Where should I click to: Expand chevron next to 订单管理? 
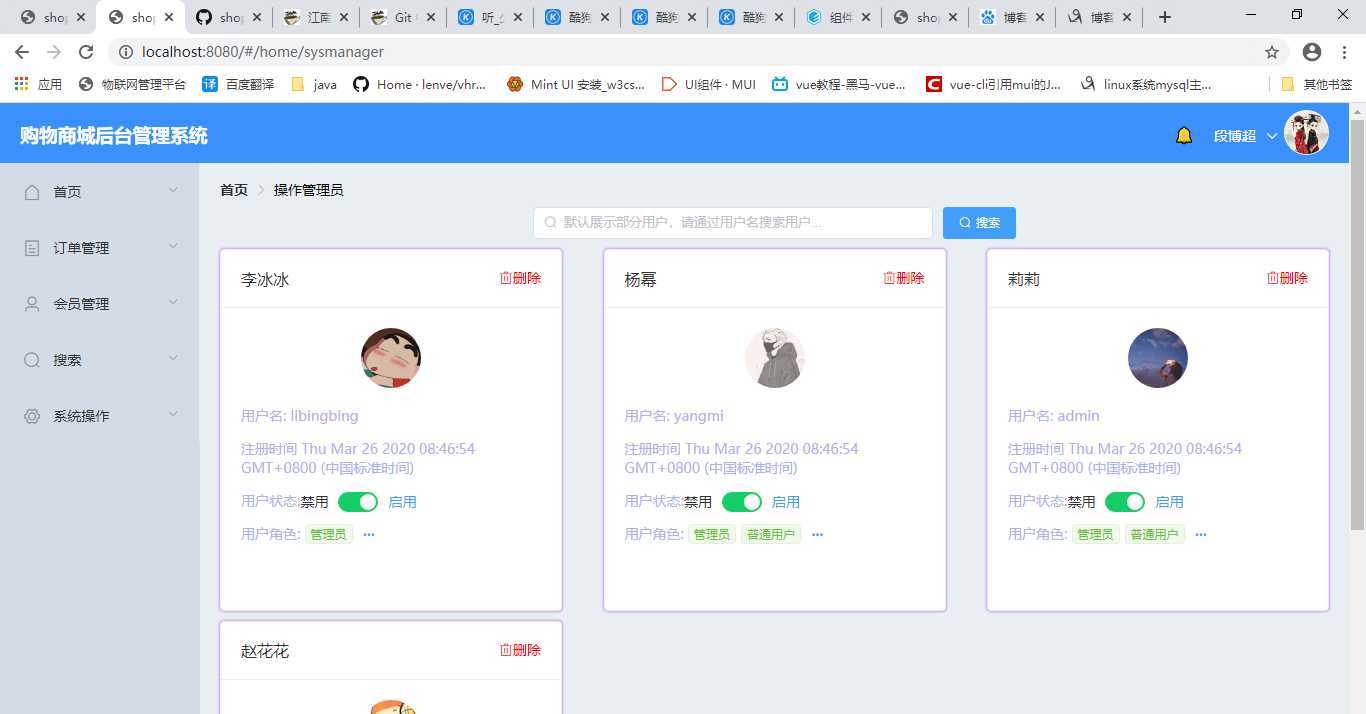click(x=173, y=246)
